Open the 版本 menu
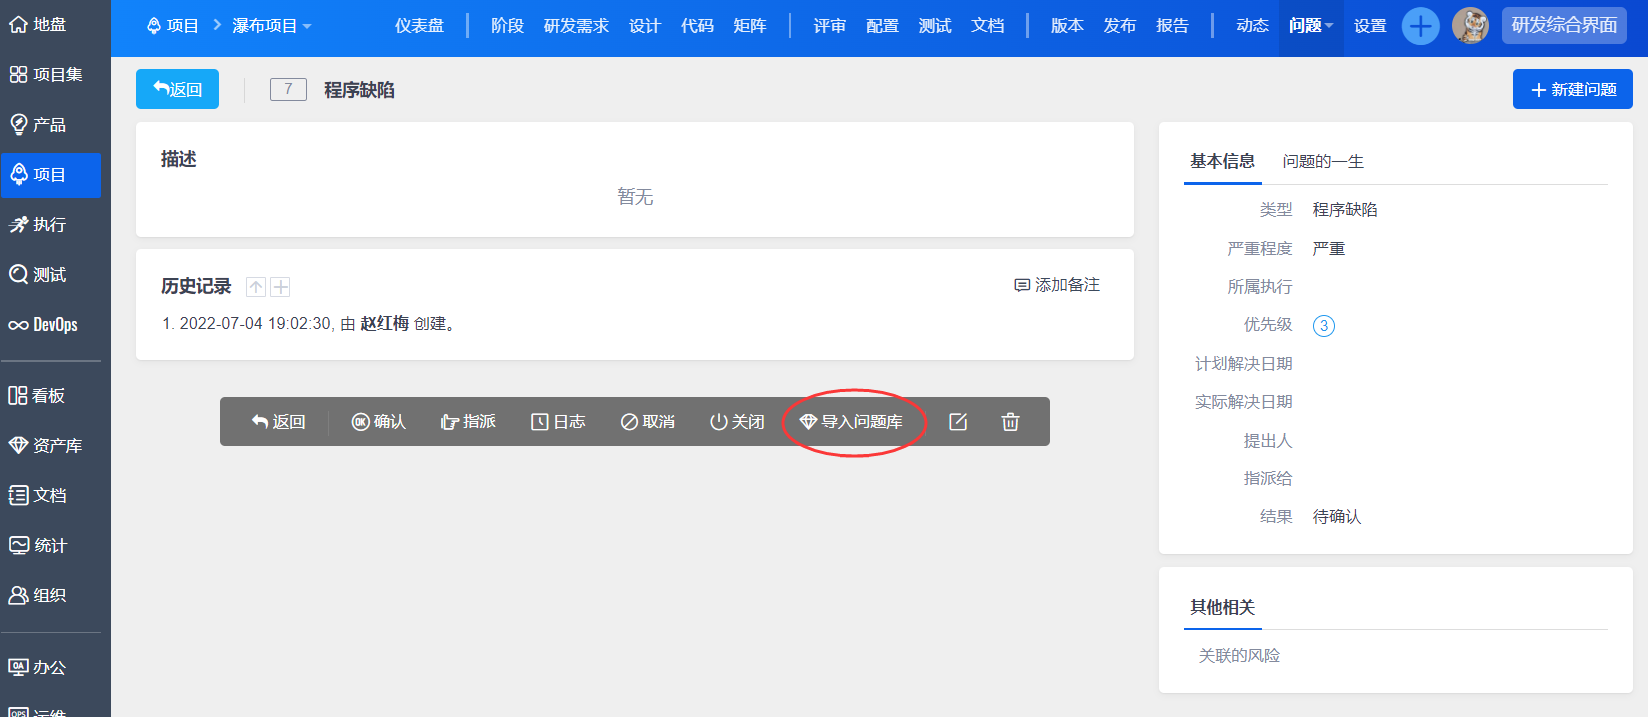The image size is (1648, 717). click(x=1067, y=26)
